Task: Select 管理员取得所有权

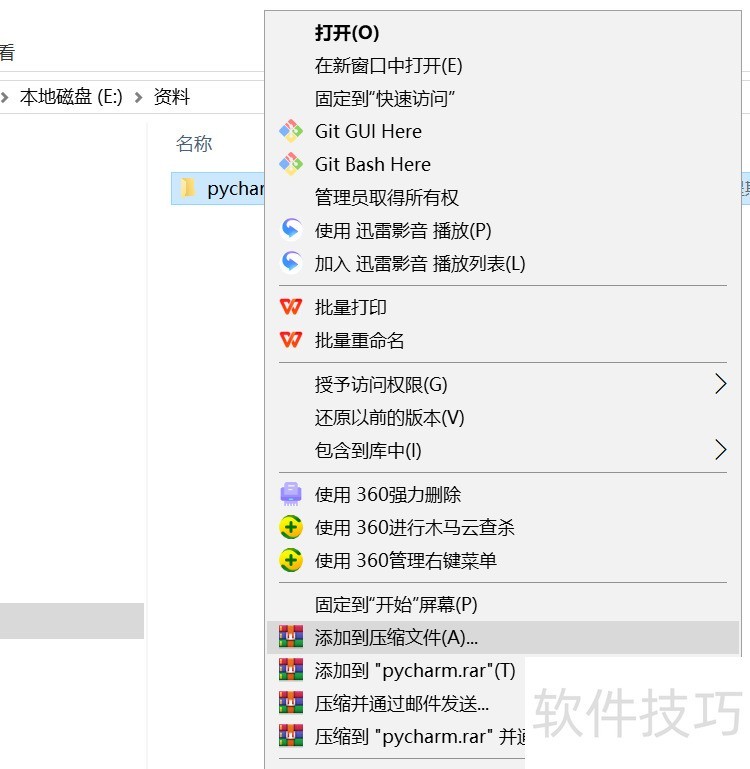Action: pos(503,197)
